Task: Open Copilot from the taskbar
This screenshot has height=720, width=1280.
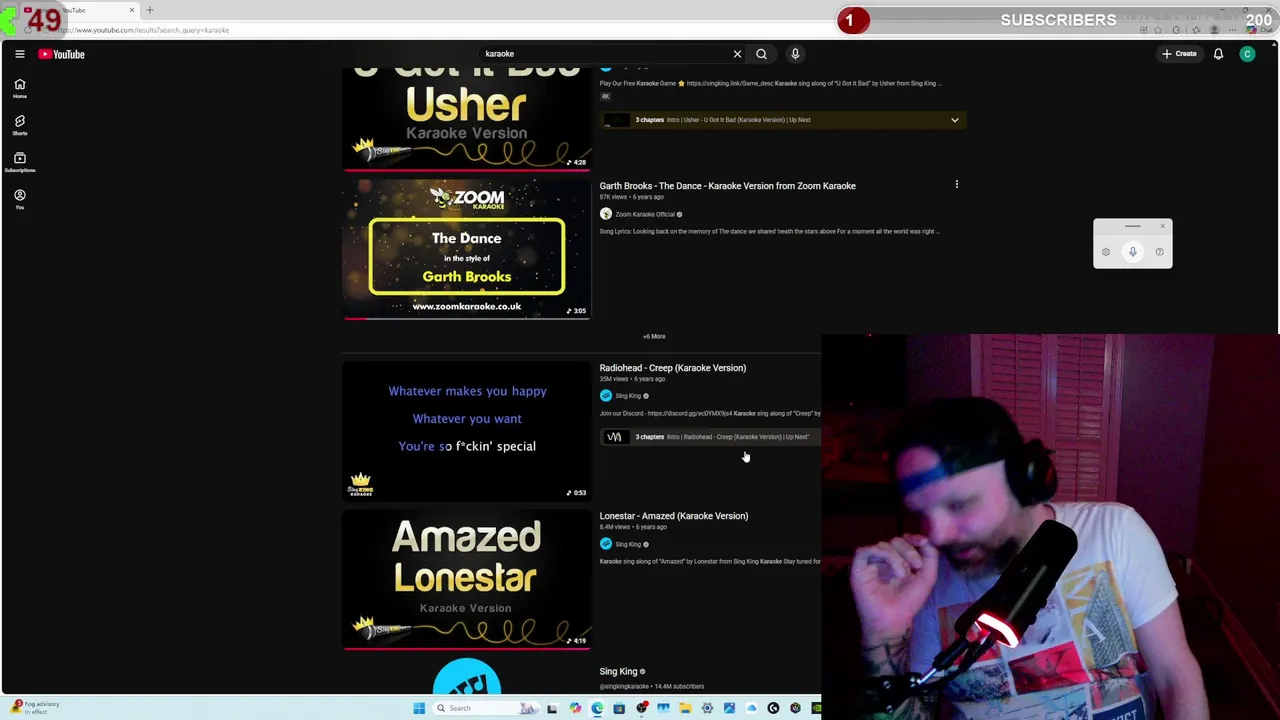Action: pos(575,708)
